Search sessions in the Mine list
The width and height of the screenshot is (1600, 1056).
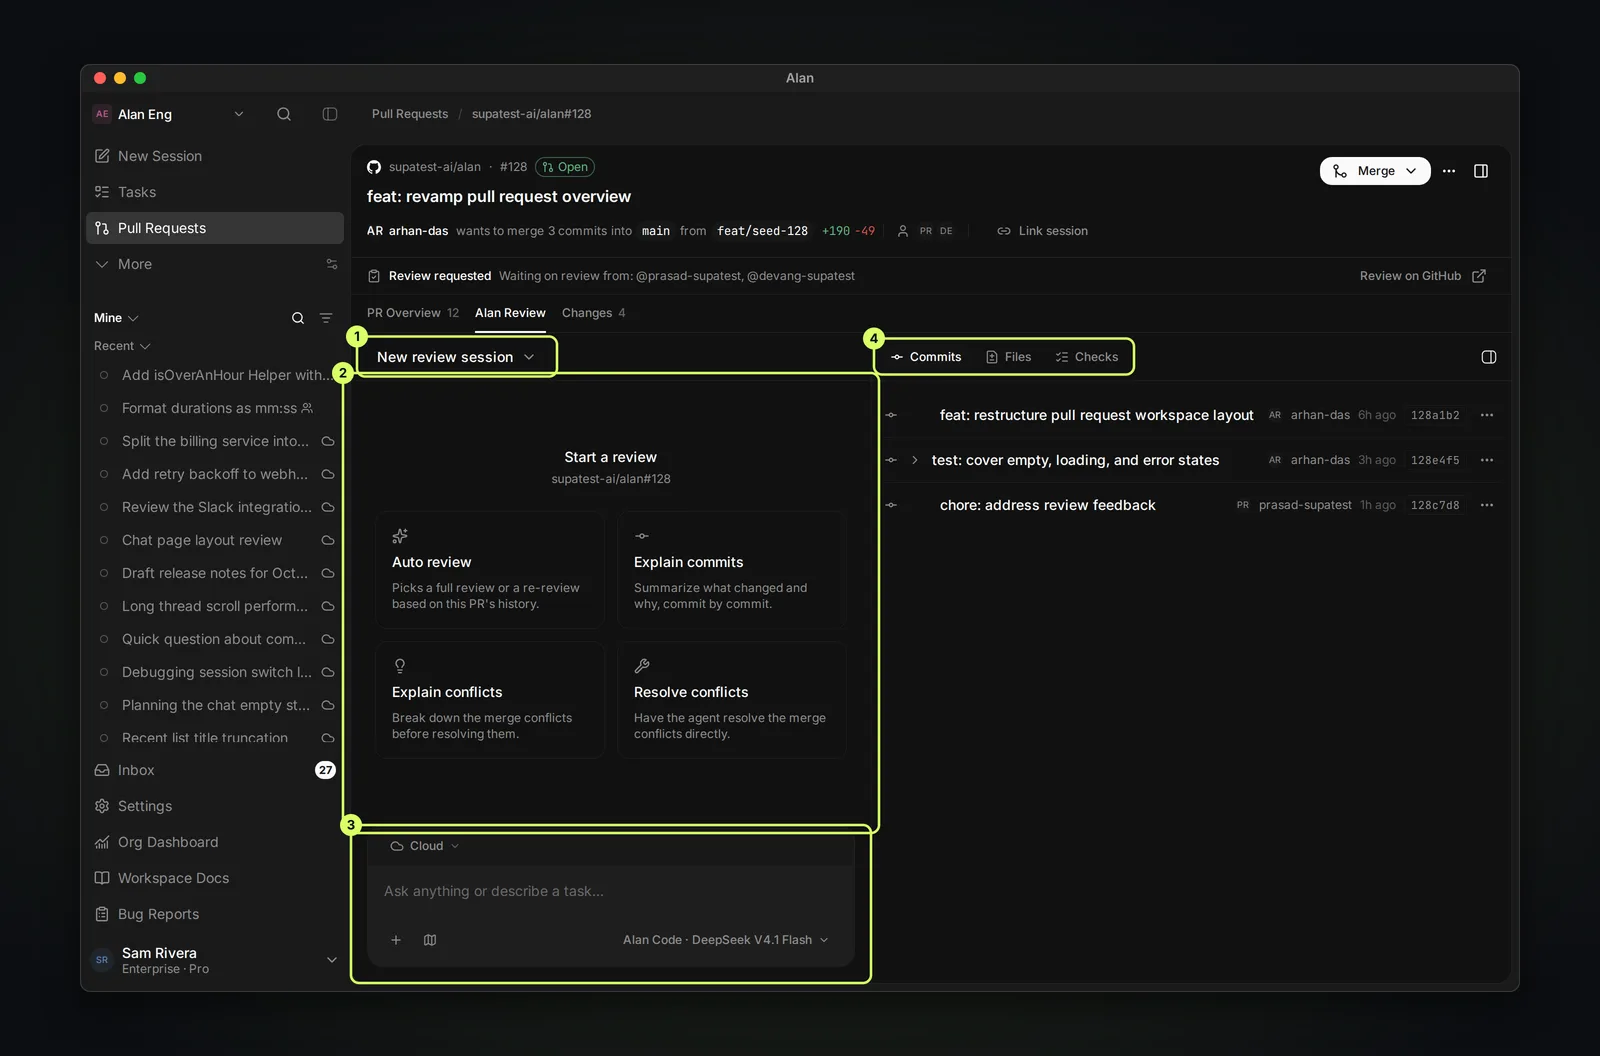pyautogui.click(x=298, y=318)
